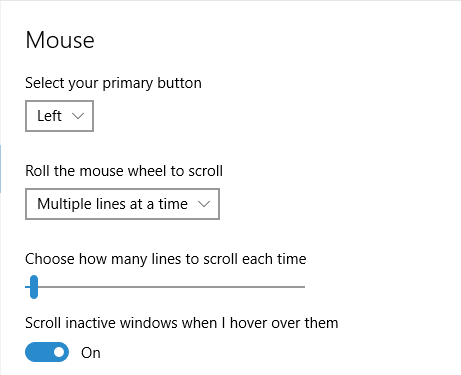Click the blue selection bar at the left edge
461x375 pixels.
0,169
